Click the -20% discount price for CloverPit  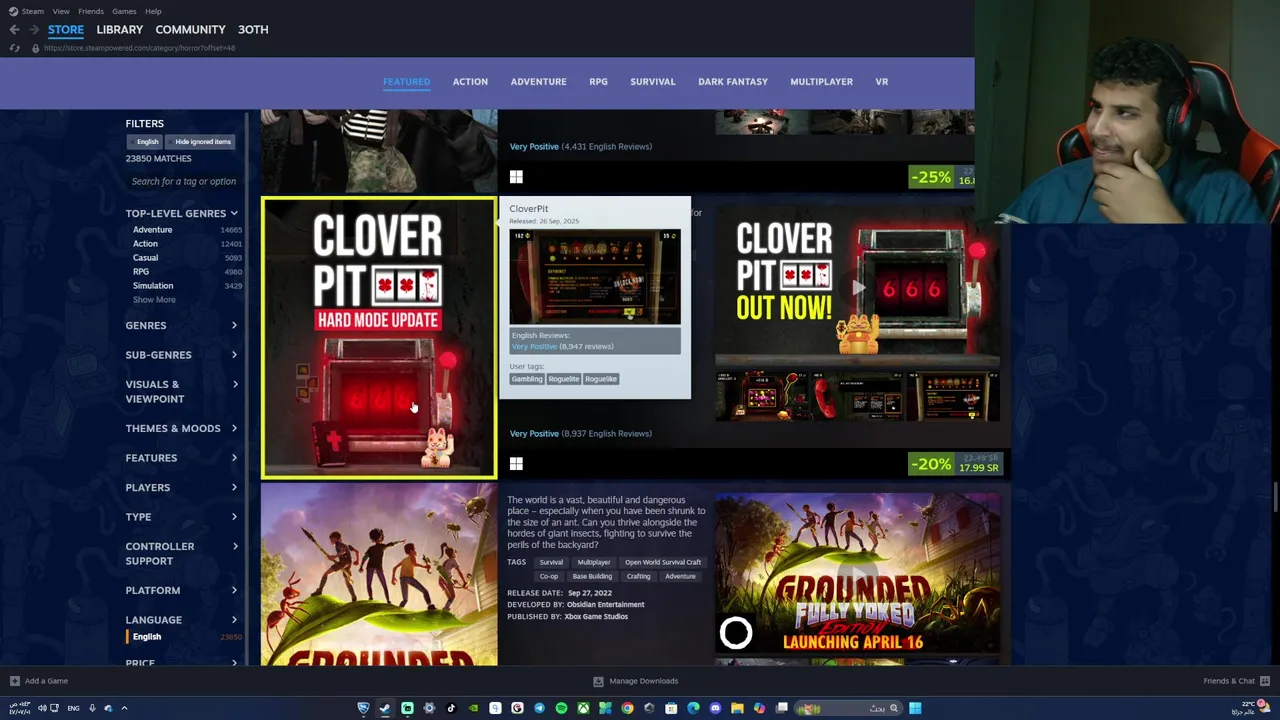pyautogui.click(x=955, y=464)
